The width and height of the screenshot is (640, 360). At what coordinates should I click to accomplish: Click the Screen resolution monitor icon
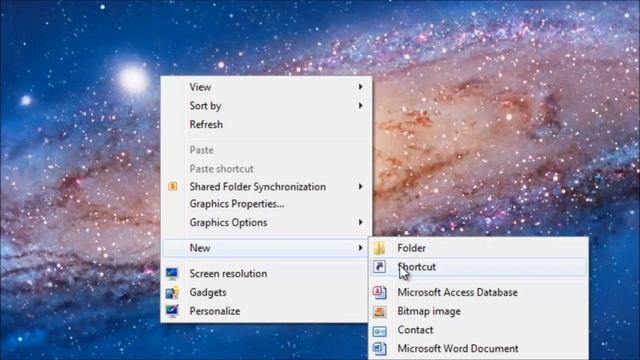(x=172, y=273)
